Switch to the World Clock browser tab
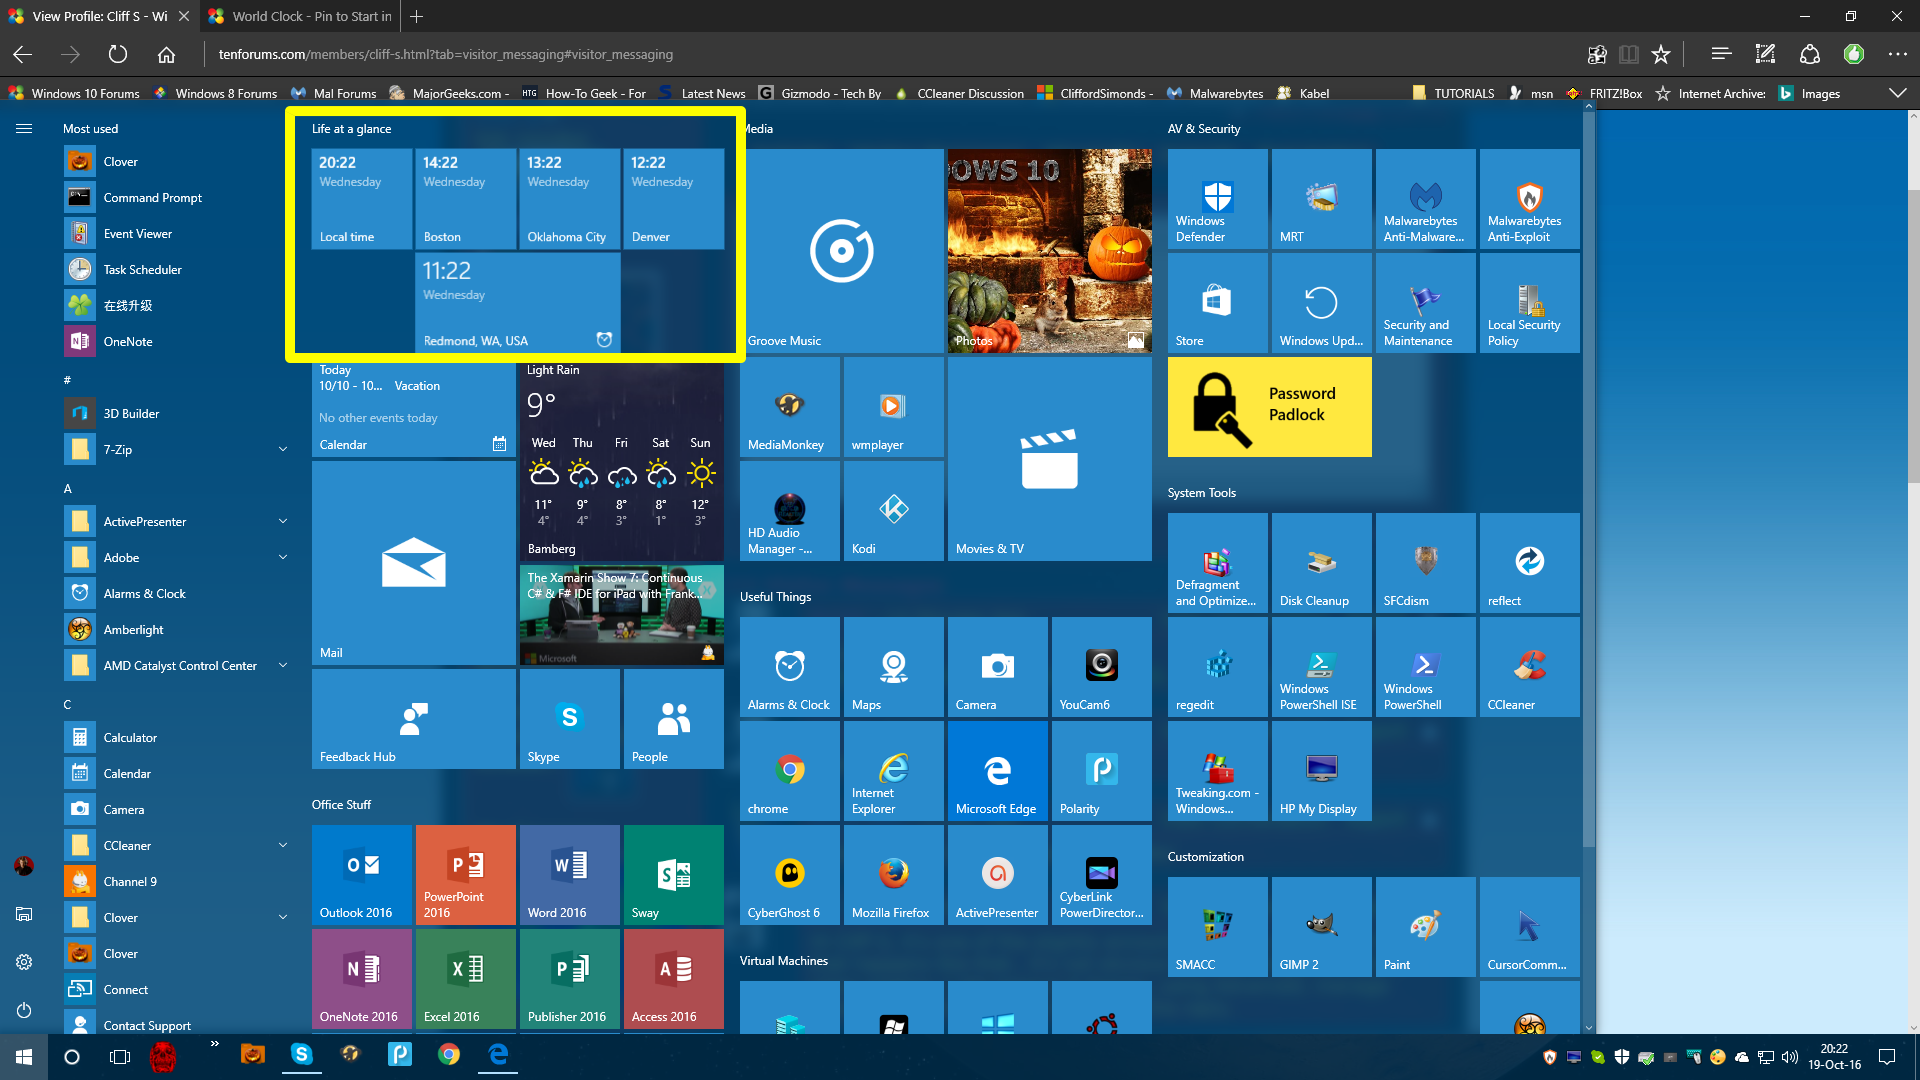This screenshot has width=1920, height=1080. (x=299, y=16)
